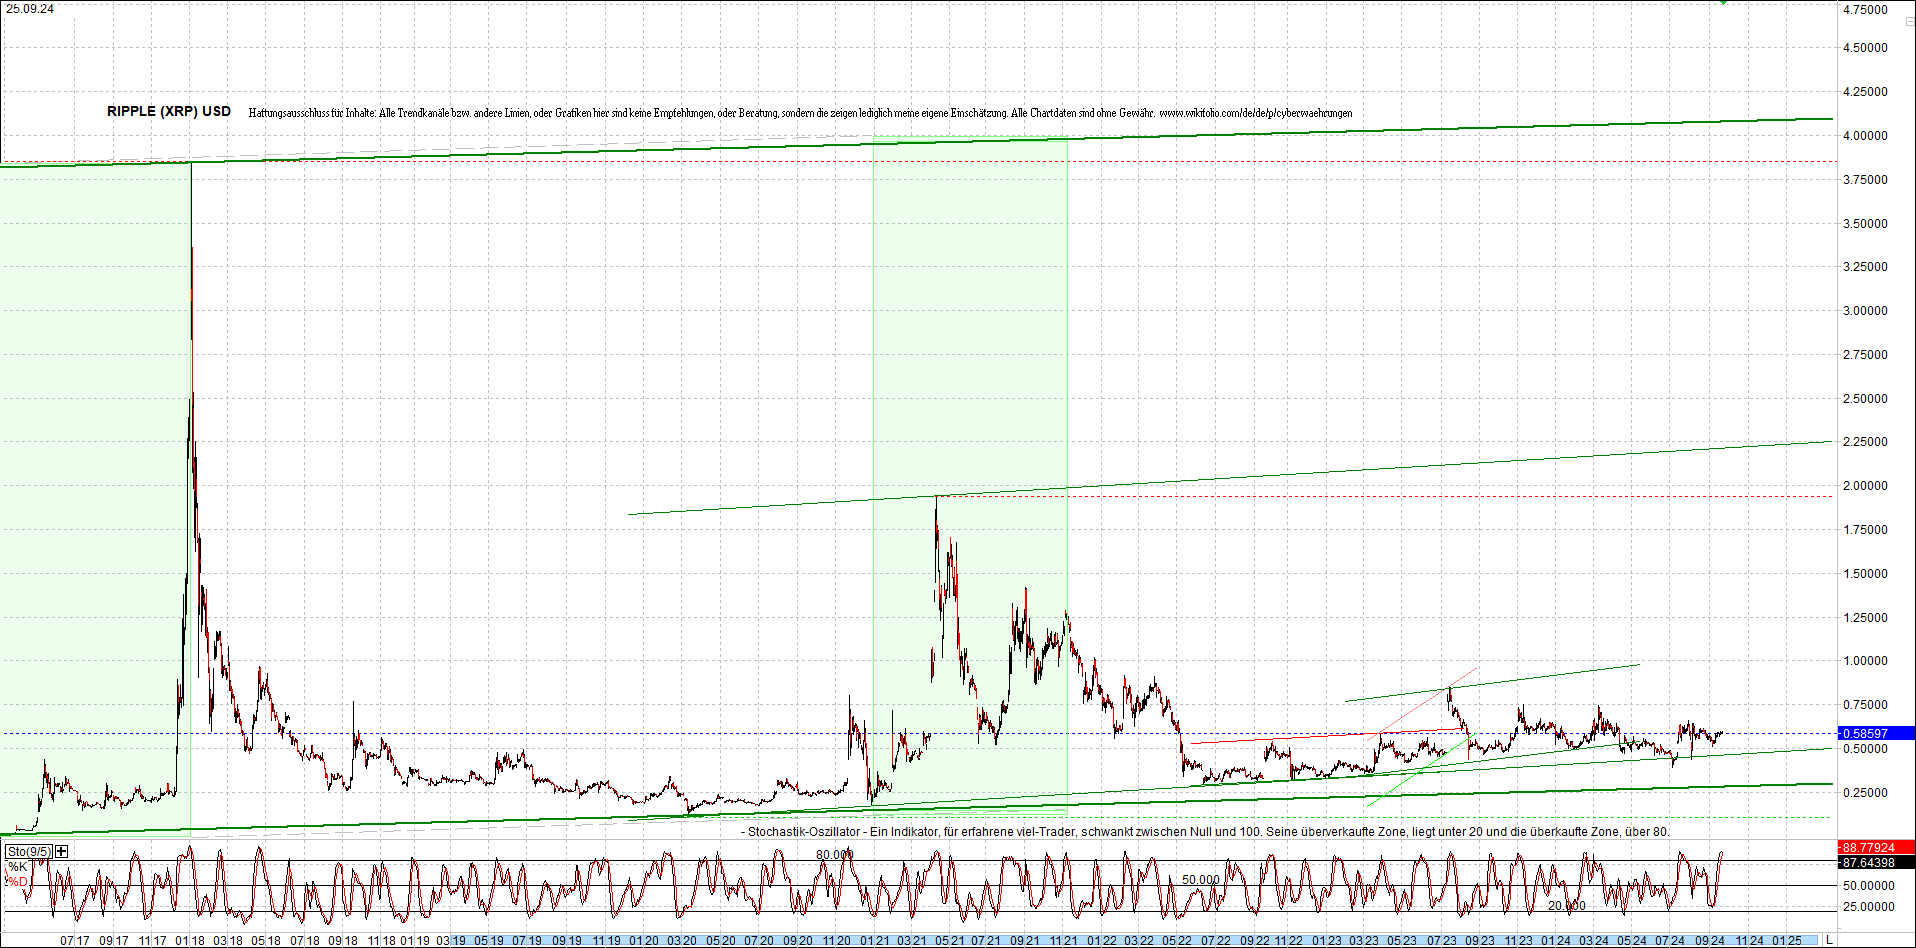Select the 01.25 label on the time axis
The width and height of the screenshot is (1916, 948).
[x=1785, y=940]
